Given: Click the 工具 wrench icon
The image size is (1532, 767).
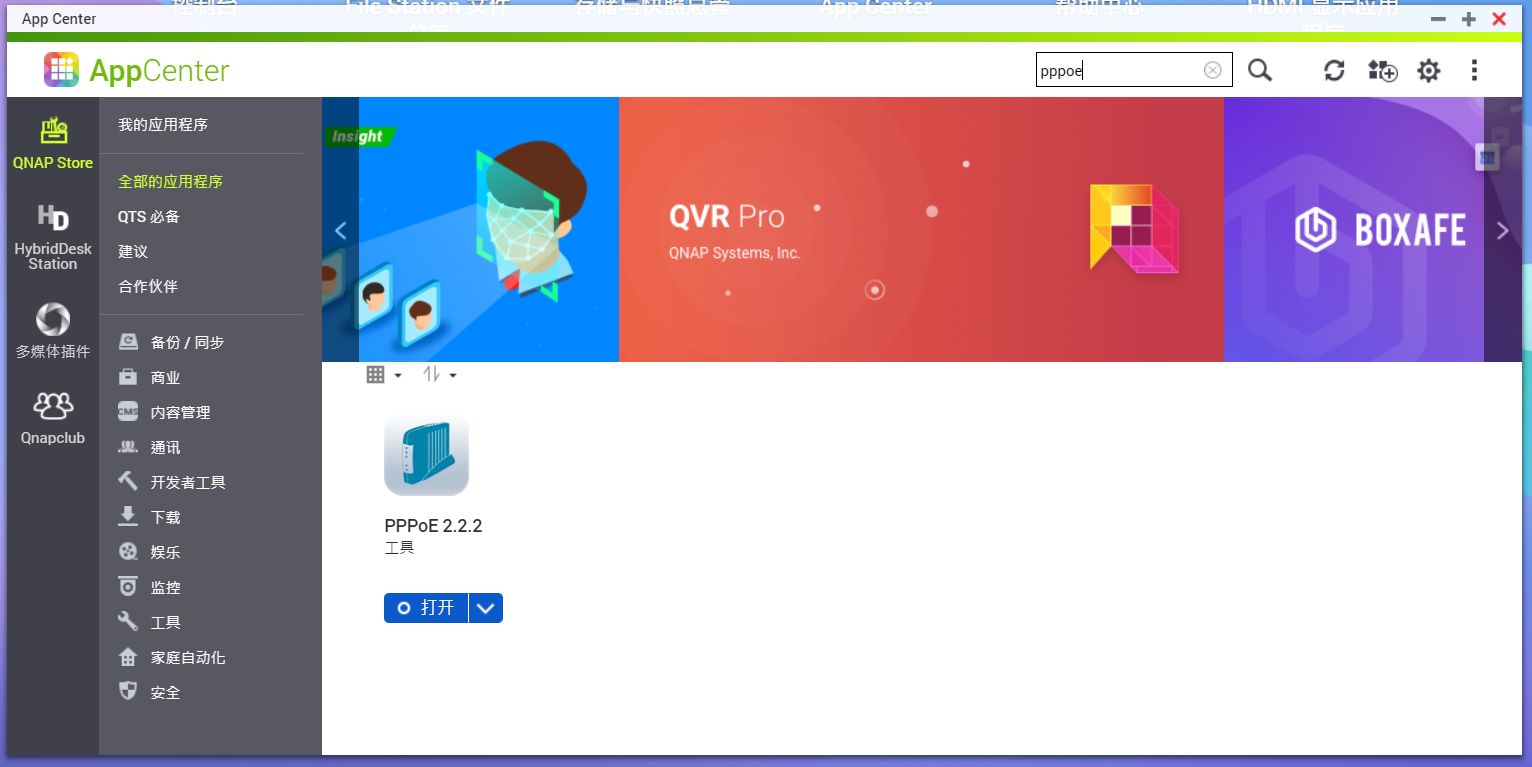Looking at the screenshot, I should pyautogui.click(x=128, y=622).
